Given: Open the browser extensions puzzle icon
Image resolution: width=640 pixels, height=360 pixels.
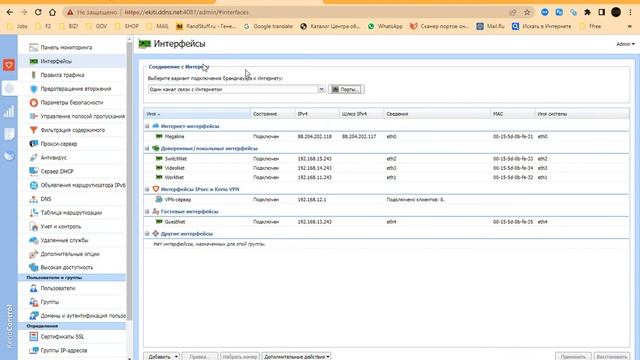Looking at the screenshot, I should coord(587,12).
